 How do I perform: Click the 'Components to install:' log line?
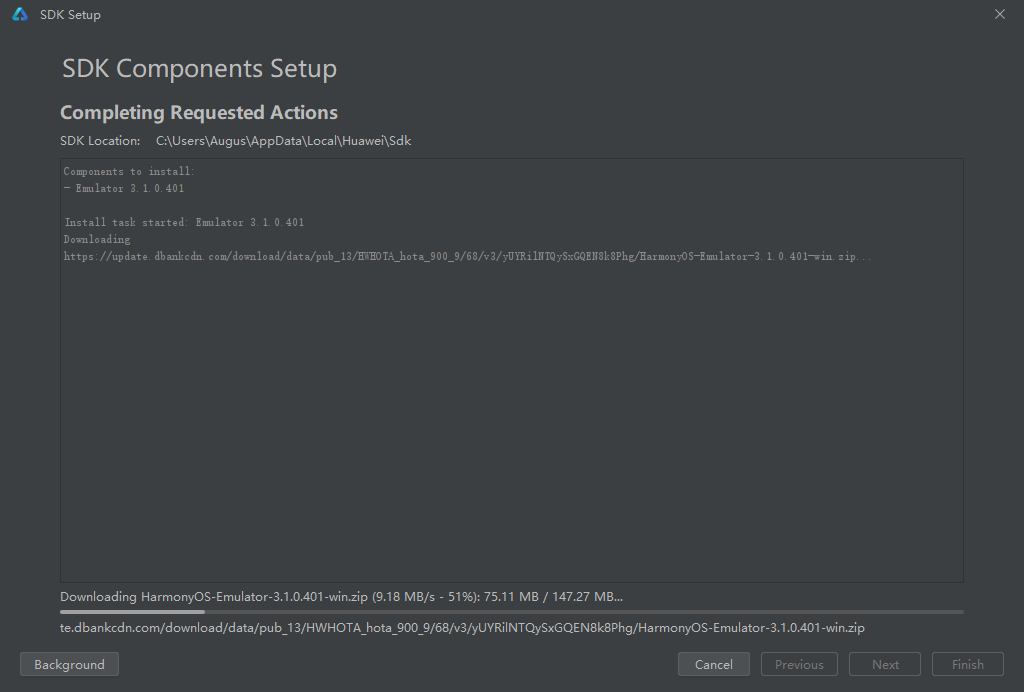pyautogui.click(x=129, y=171)
